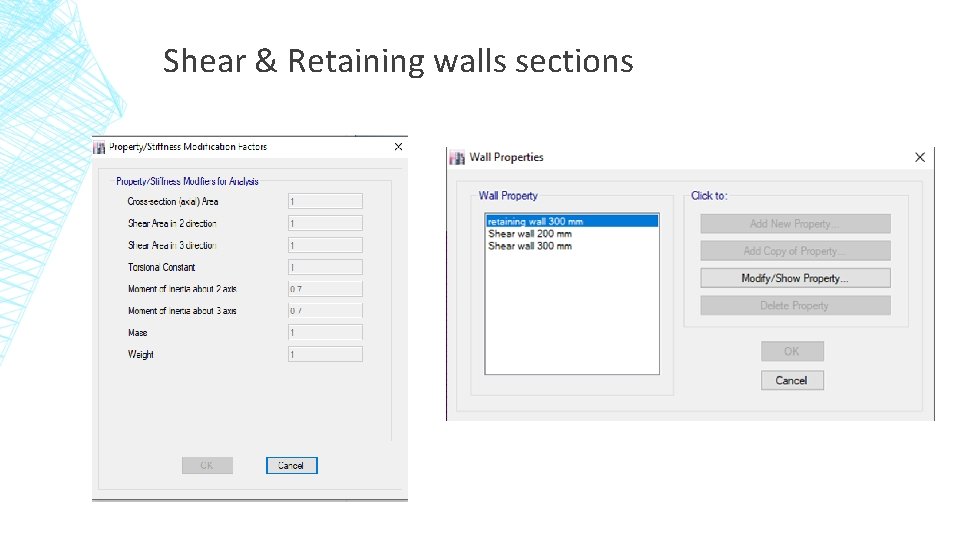Cancel the Stiffness Modification Factors dialog

click(x=291, y=465)
